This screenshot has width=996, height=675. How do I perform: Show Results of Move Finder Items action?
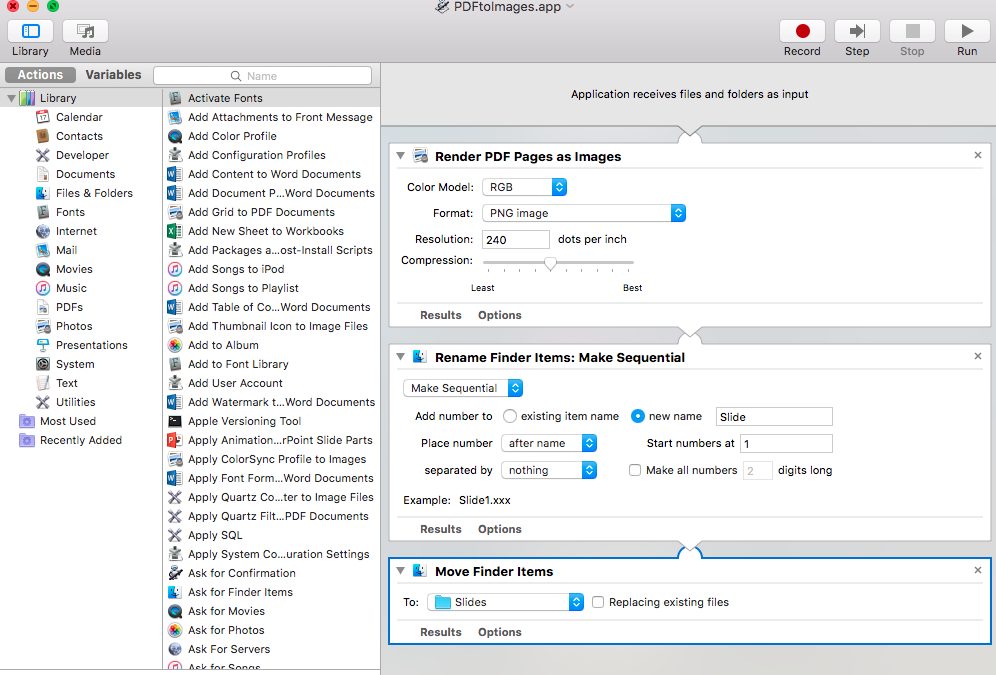click(440, 632)
